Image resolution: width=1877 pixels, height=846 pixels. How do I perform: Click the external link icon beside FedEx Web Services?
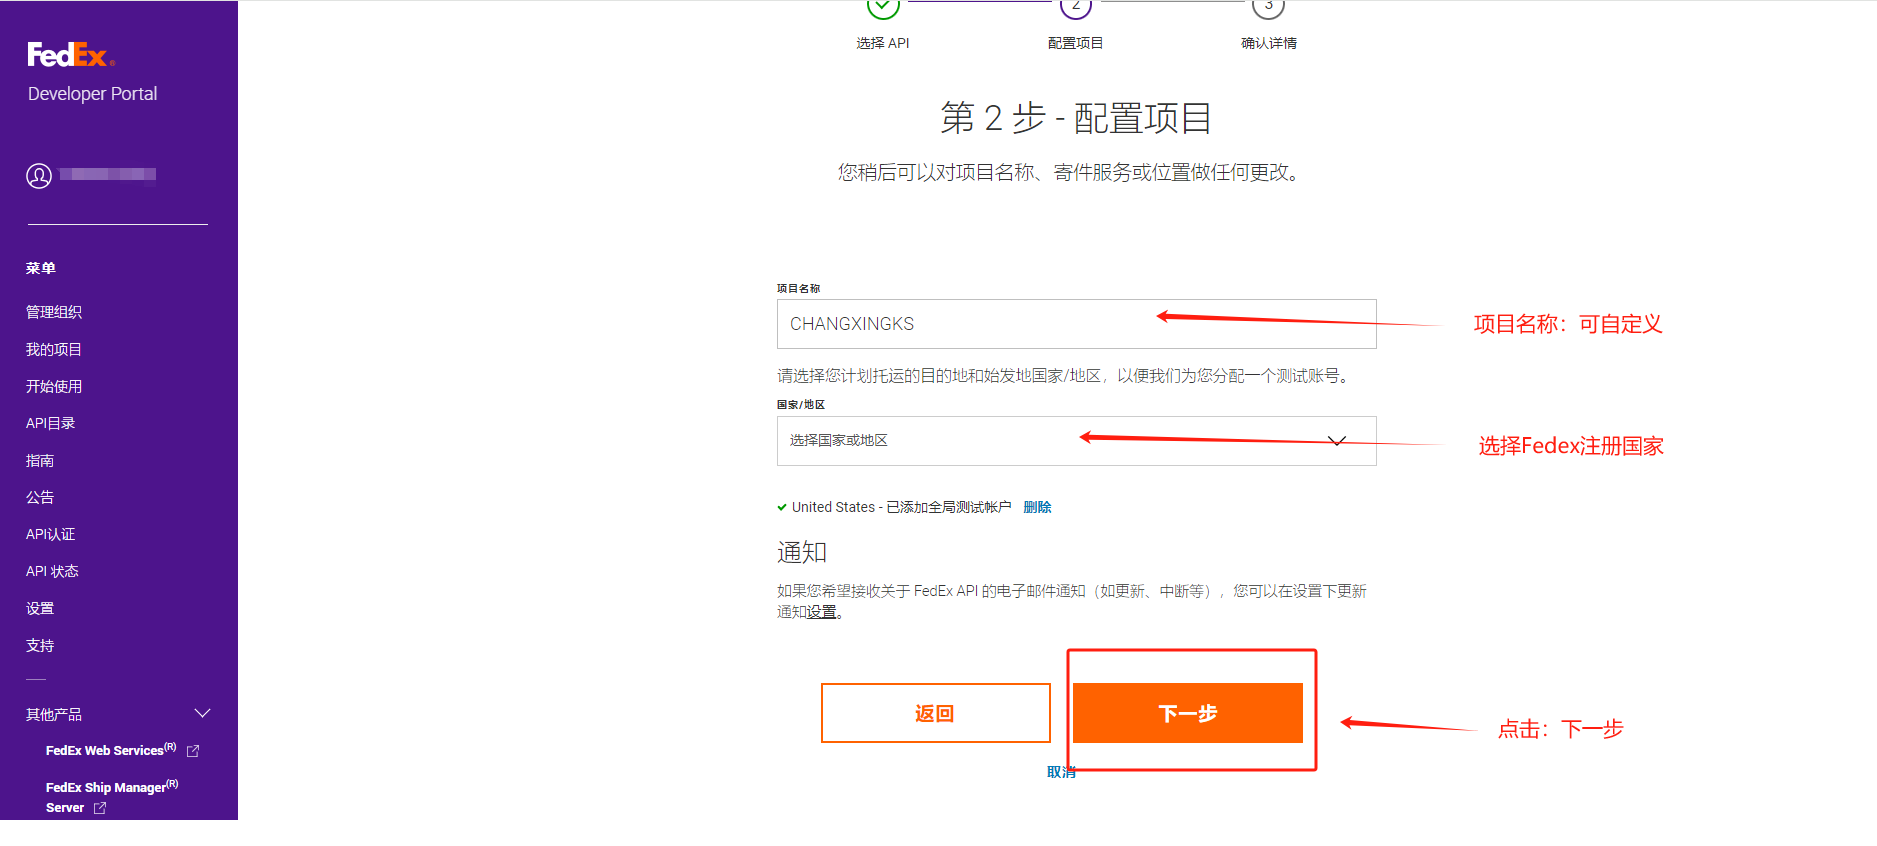click(x=193, y=751)
